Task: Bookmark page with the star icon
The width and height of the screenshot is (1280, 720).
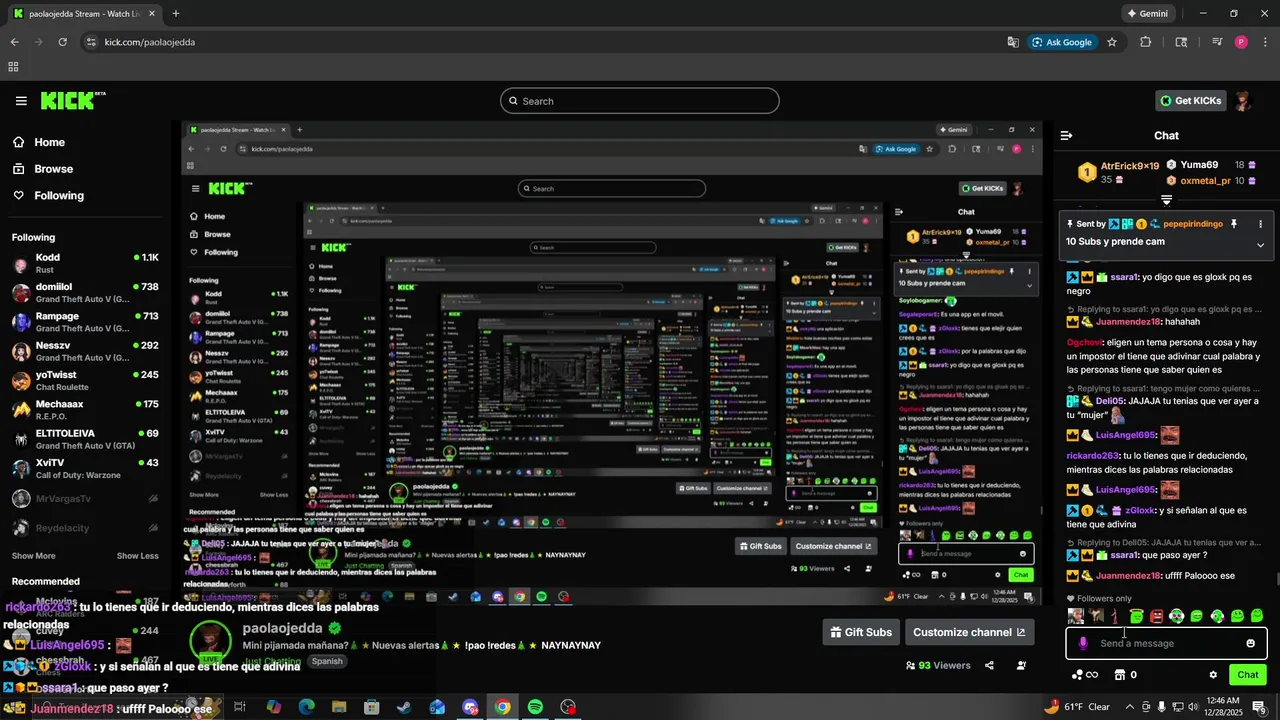Action: pyautogui.click(x=1112, y=42)
